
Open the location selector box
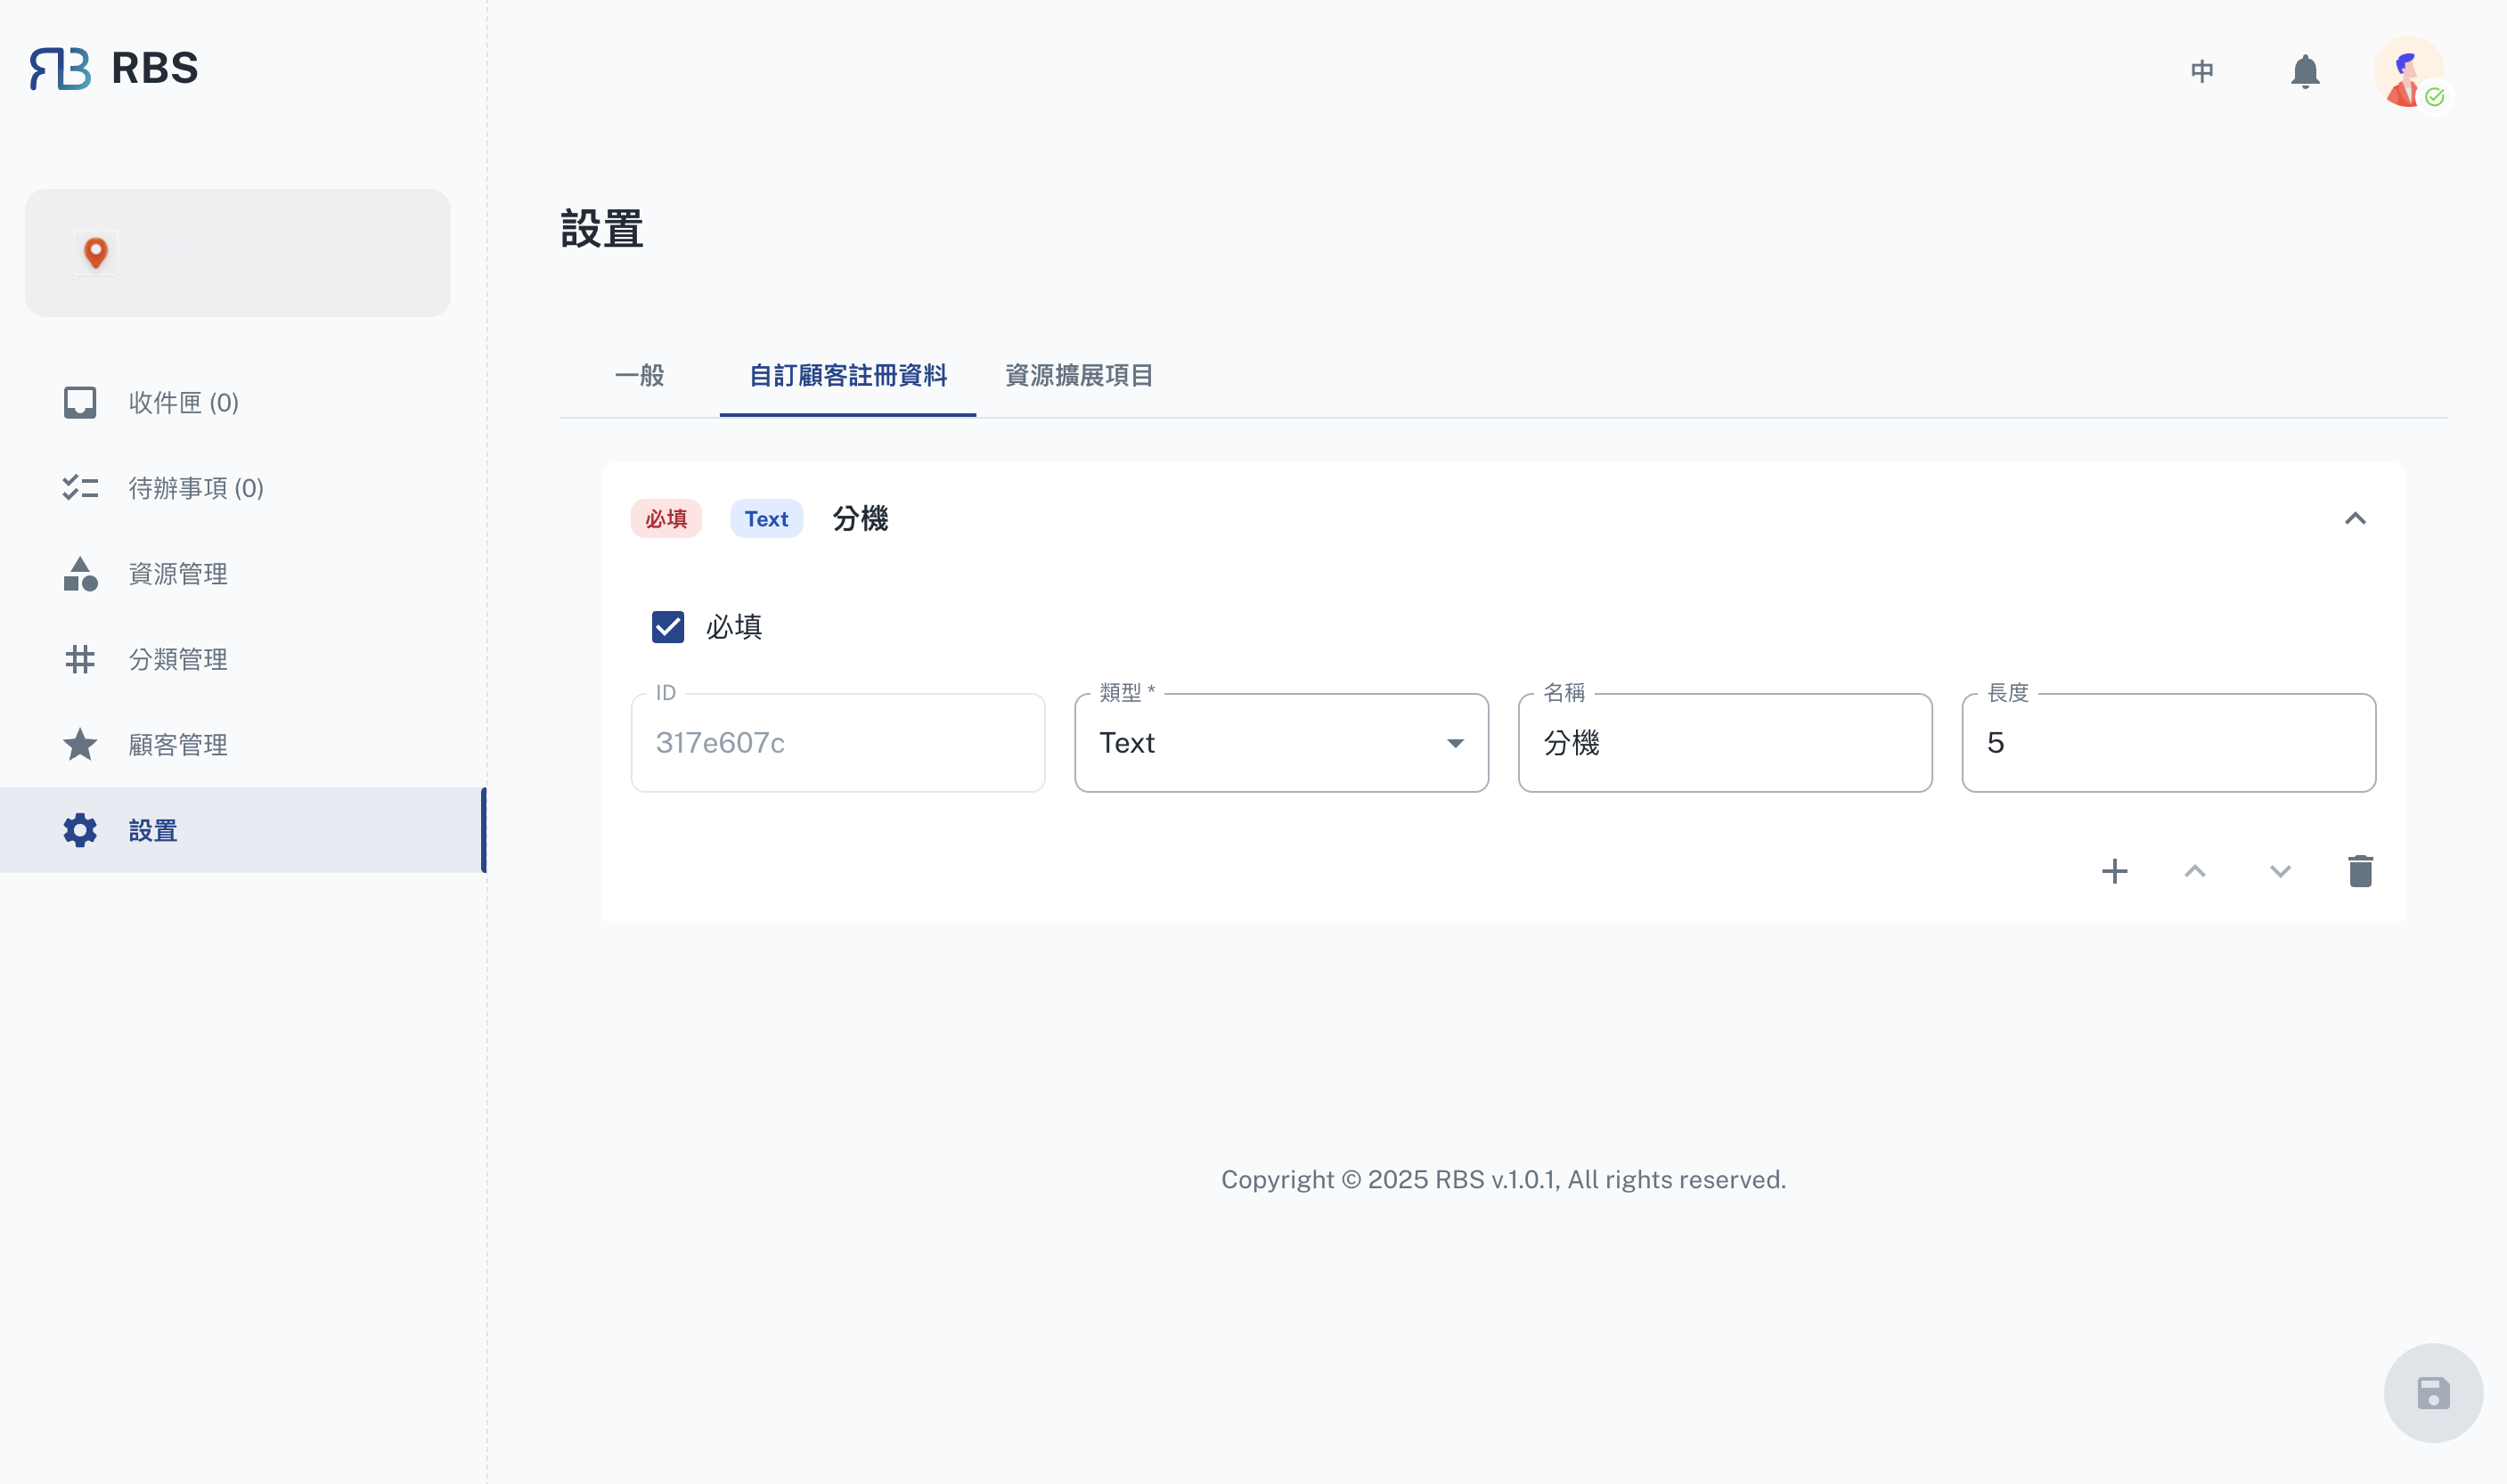pos(237,253)
